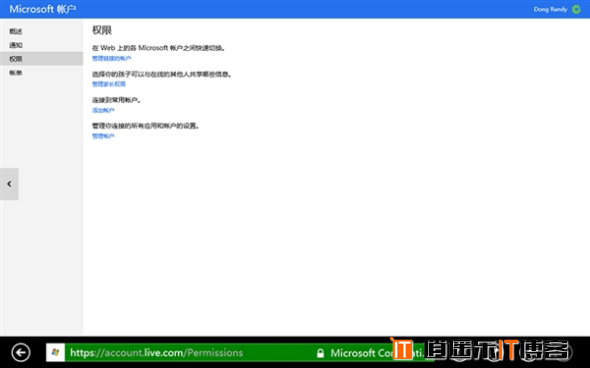Screen dimensions: 590x368
Task: Open the 管理帐户 link
Action: [x=103, y=136]
